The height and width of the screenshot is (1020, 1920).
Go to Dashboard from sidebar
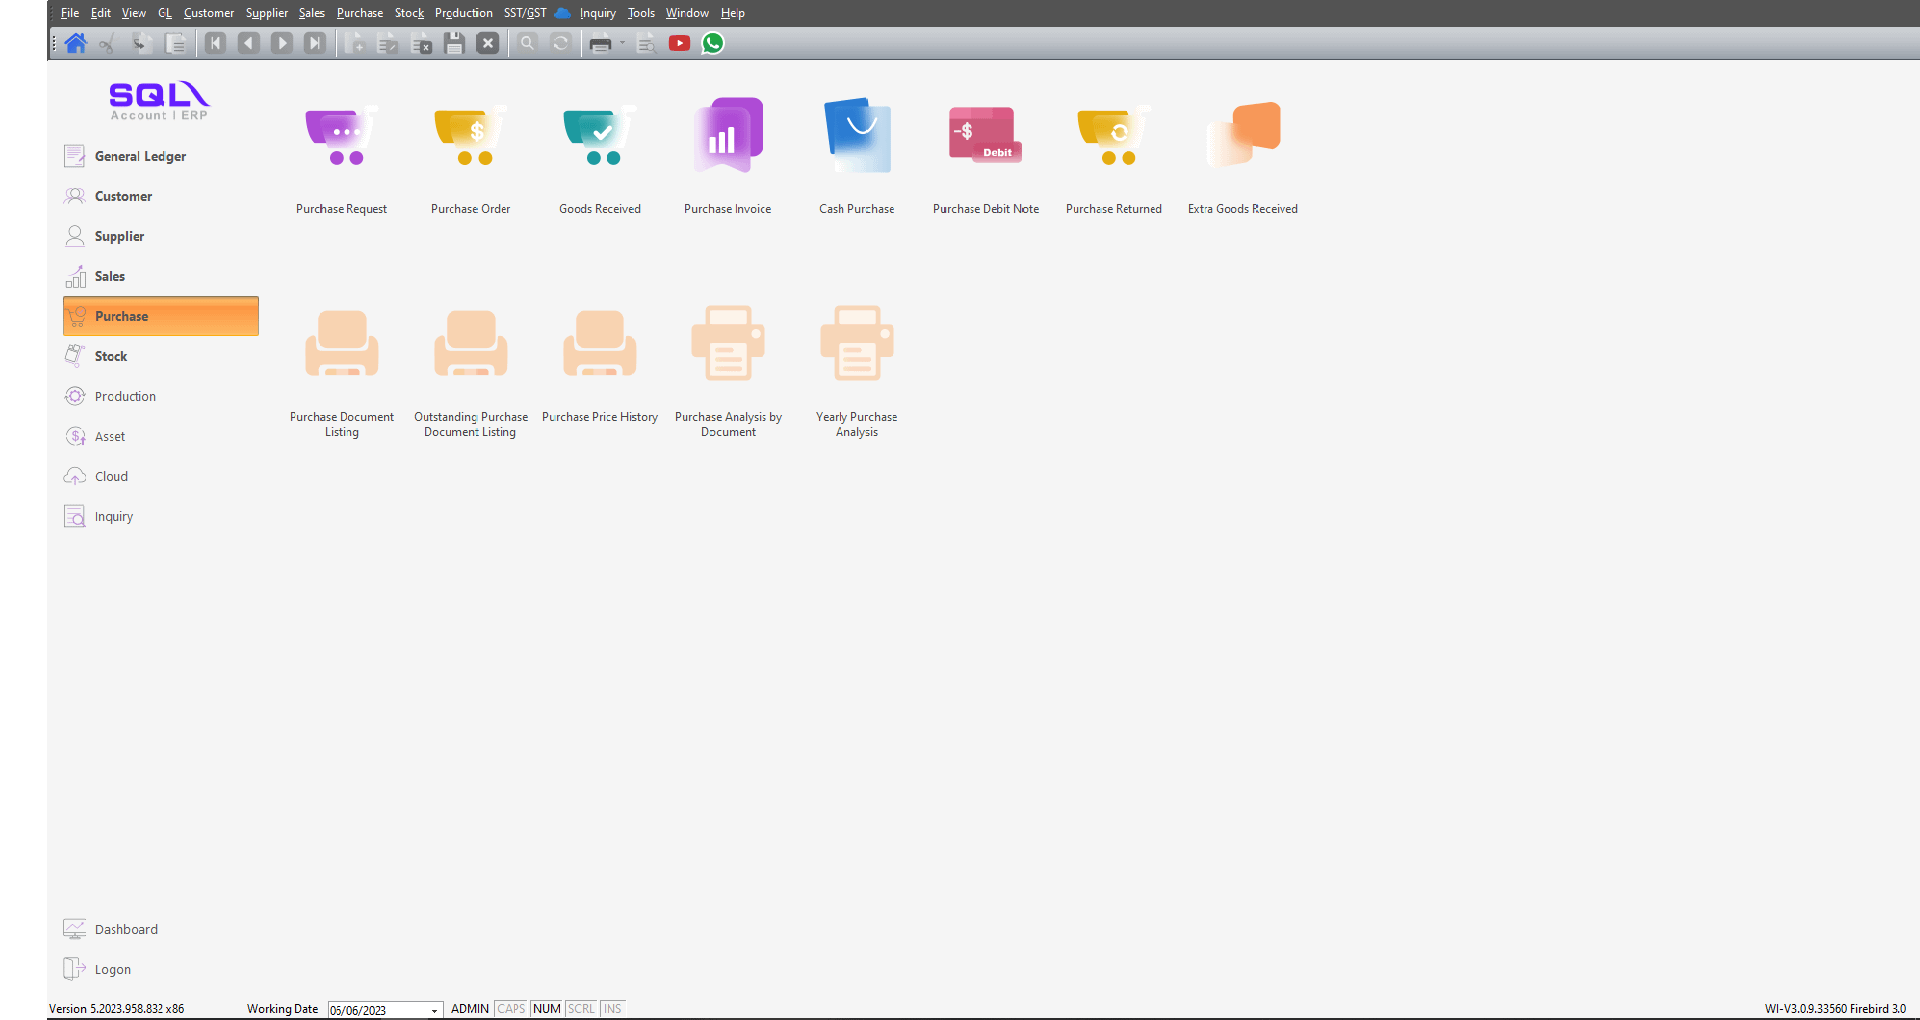[126, 929]
